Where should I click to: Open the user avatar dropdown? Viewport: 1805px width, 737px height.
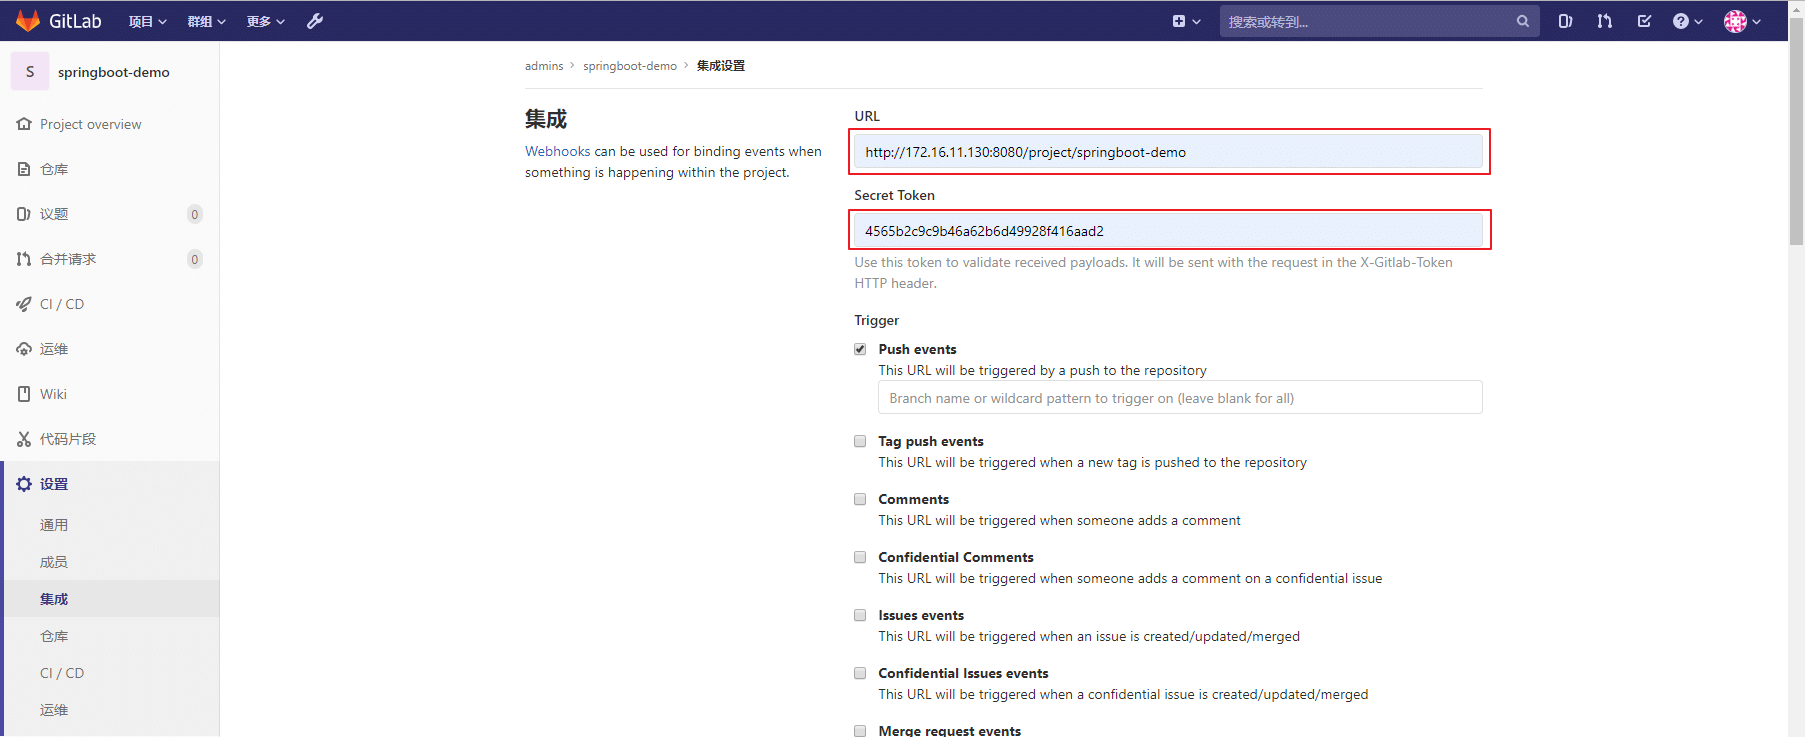point(1741,21)
